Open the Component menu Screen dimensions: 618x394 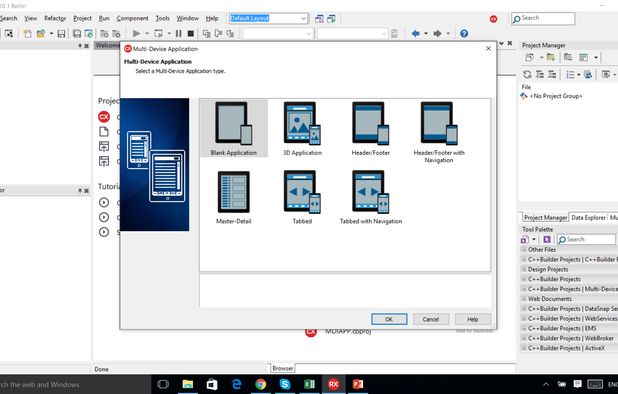coord(132,18)
